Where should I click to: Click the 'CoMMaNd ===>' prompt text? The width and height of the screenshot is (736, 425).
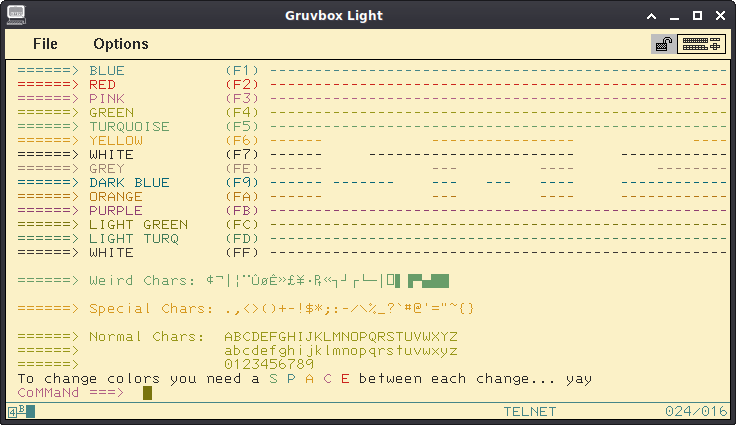coord(71,393)
